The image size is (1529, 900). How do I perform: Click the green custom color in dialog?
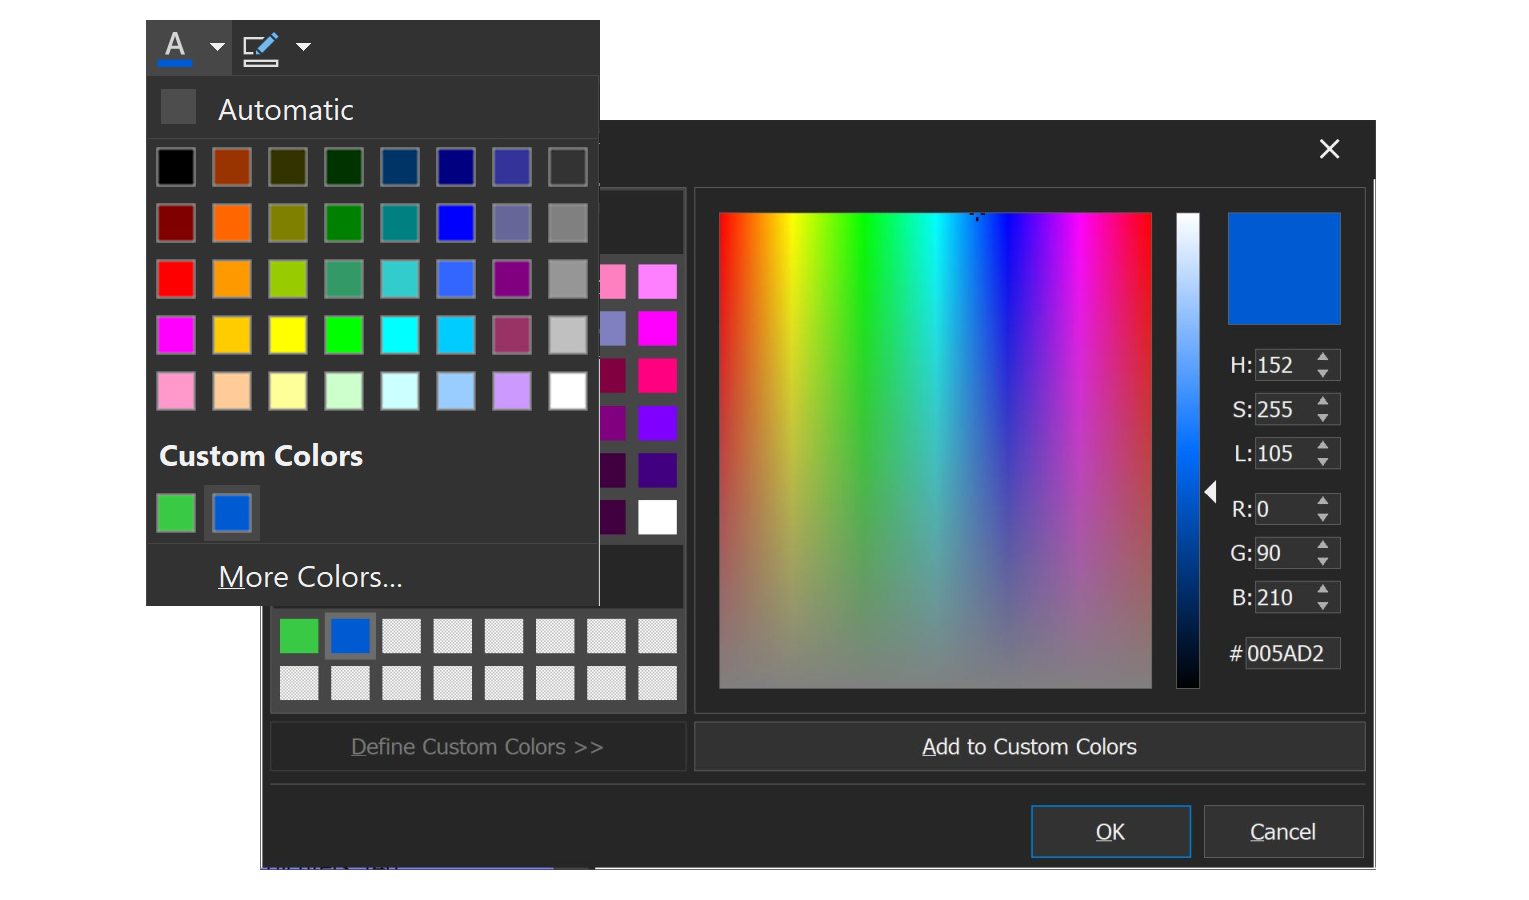(299, 636)
